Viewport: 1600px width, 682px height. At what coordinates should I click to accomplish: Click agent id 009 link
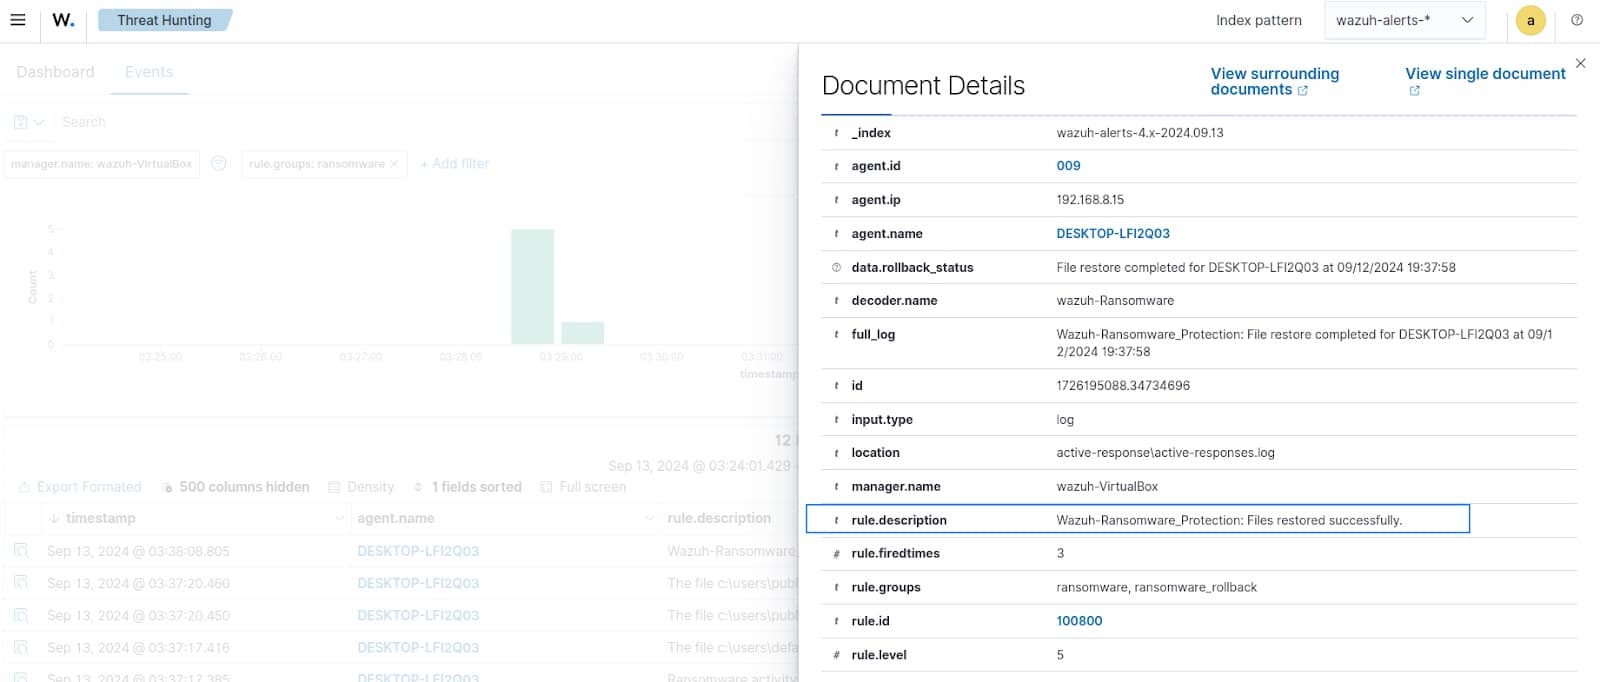(1068, 166)
